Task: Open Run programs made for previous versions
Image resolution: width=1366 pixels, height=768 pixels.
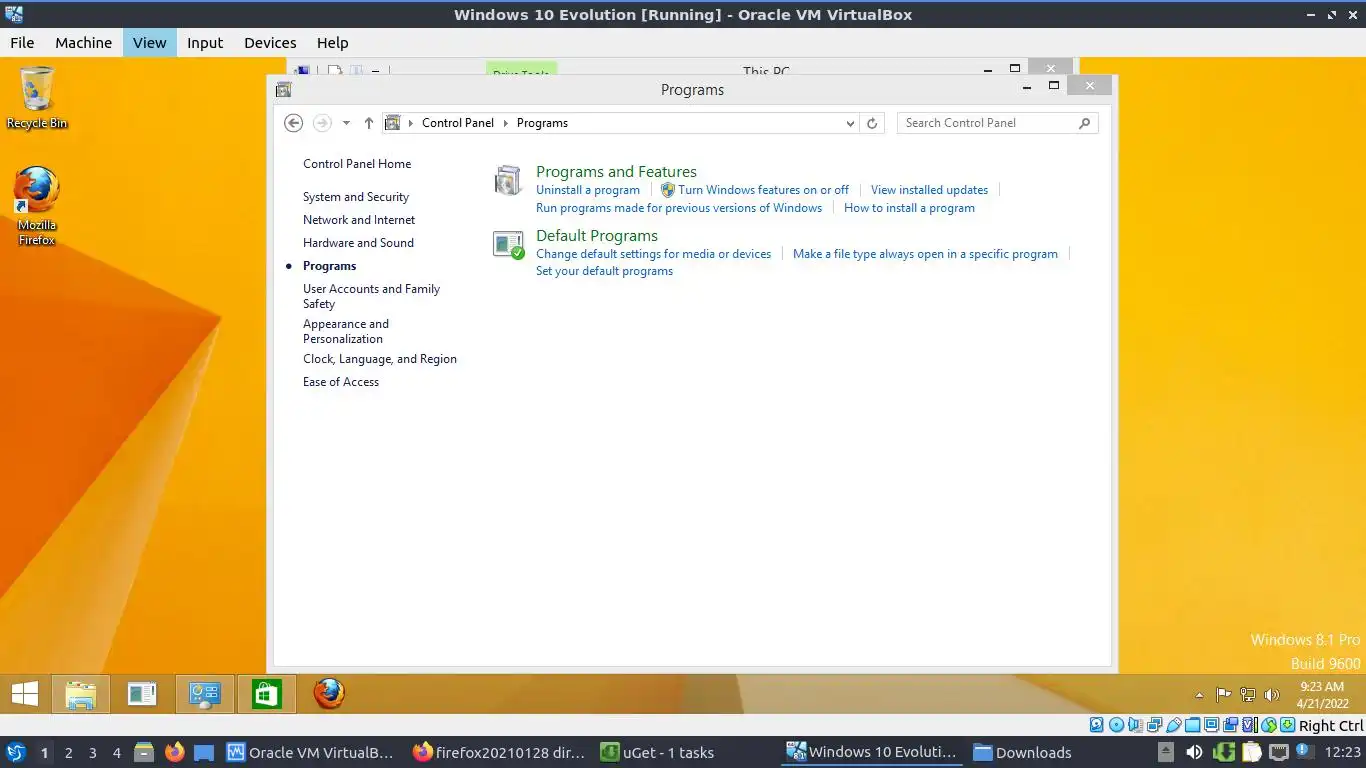Action: [x=679, y=208]
